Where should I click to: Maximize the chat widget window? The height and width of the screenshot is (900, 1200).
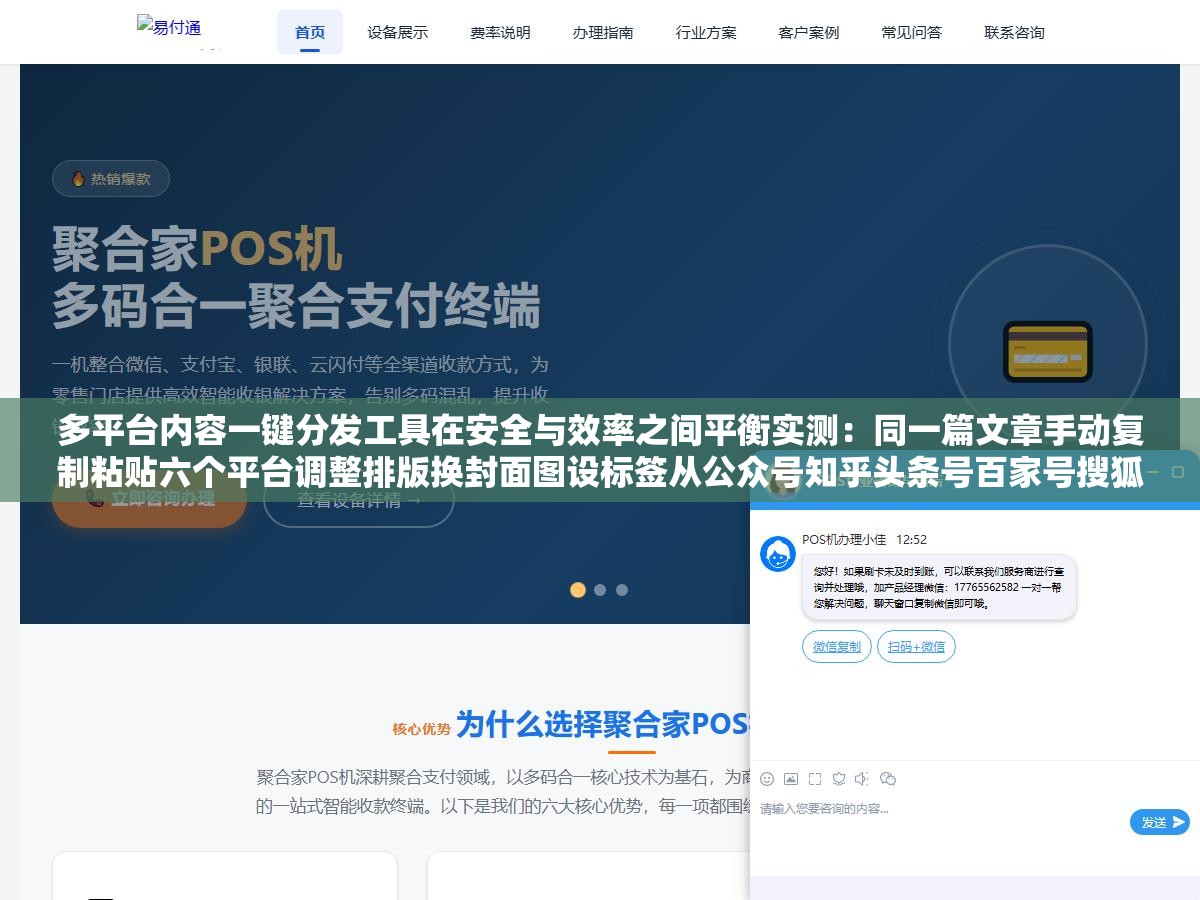pyautogui.click(x=1178, y=470)
